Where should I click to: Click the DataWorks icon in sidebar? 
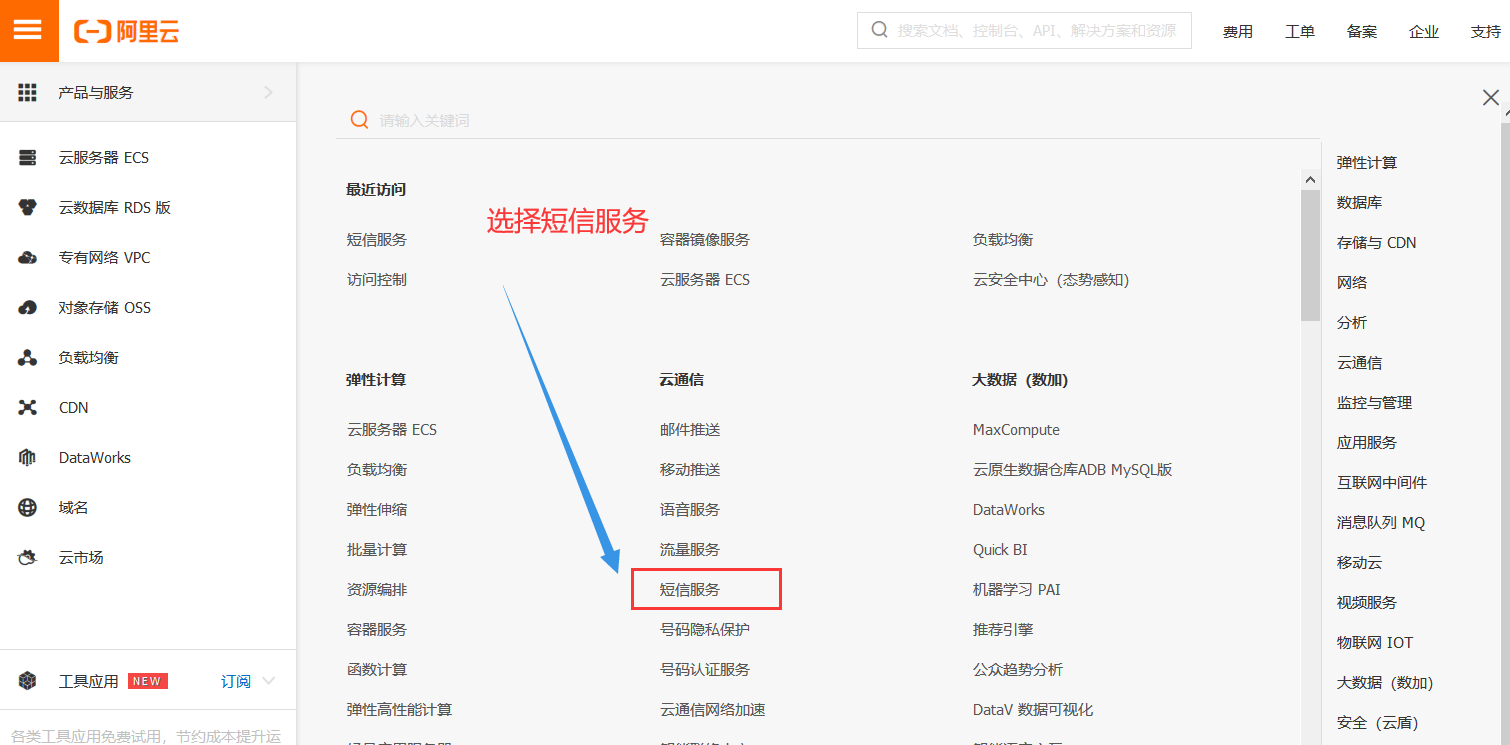(28, 458)
